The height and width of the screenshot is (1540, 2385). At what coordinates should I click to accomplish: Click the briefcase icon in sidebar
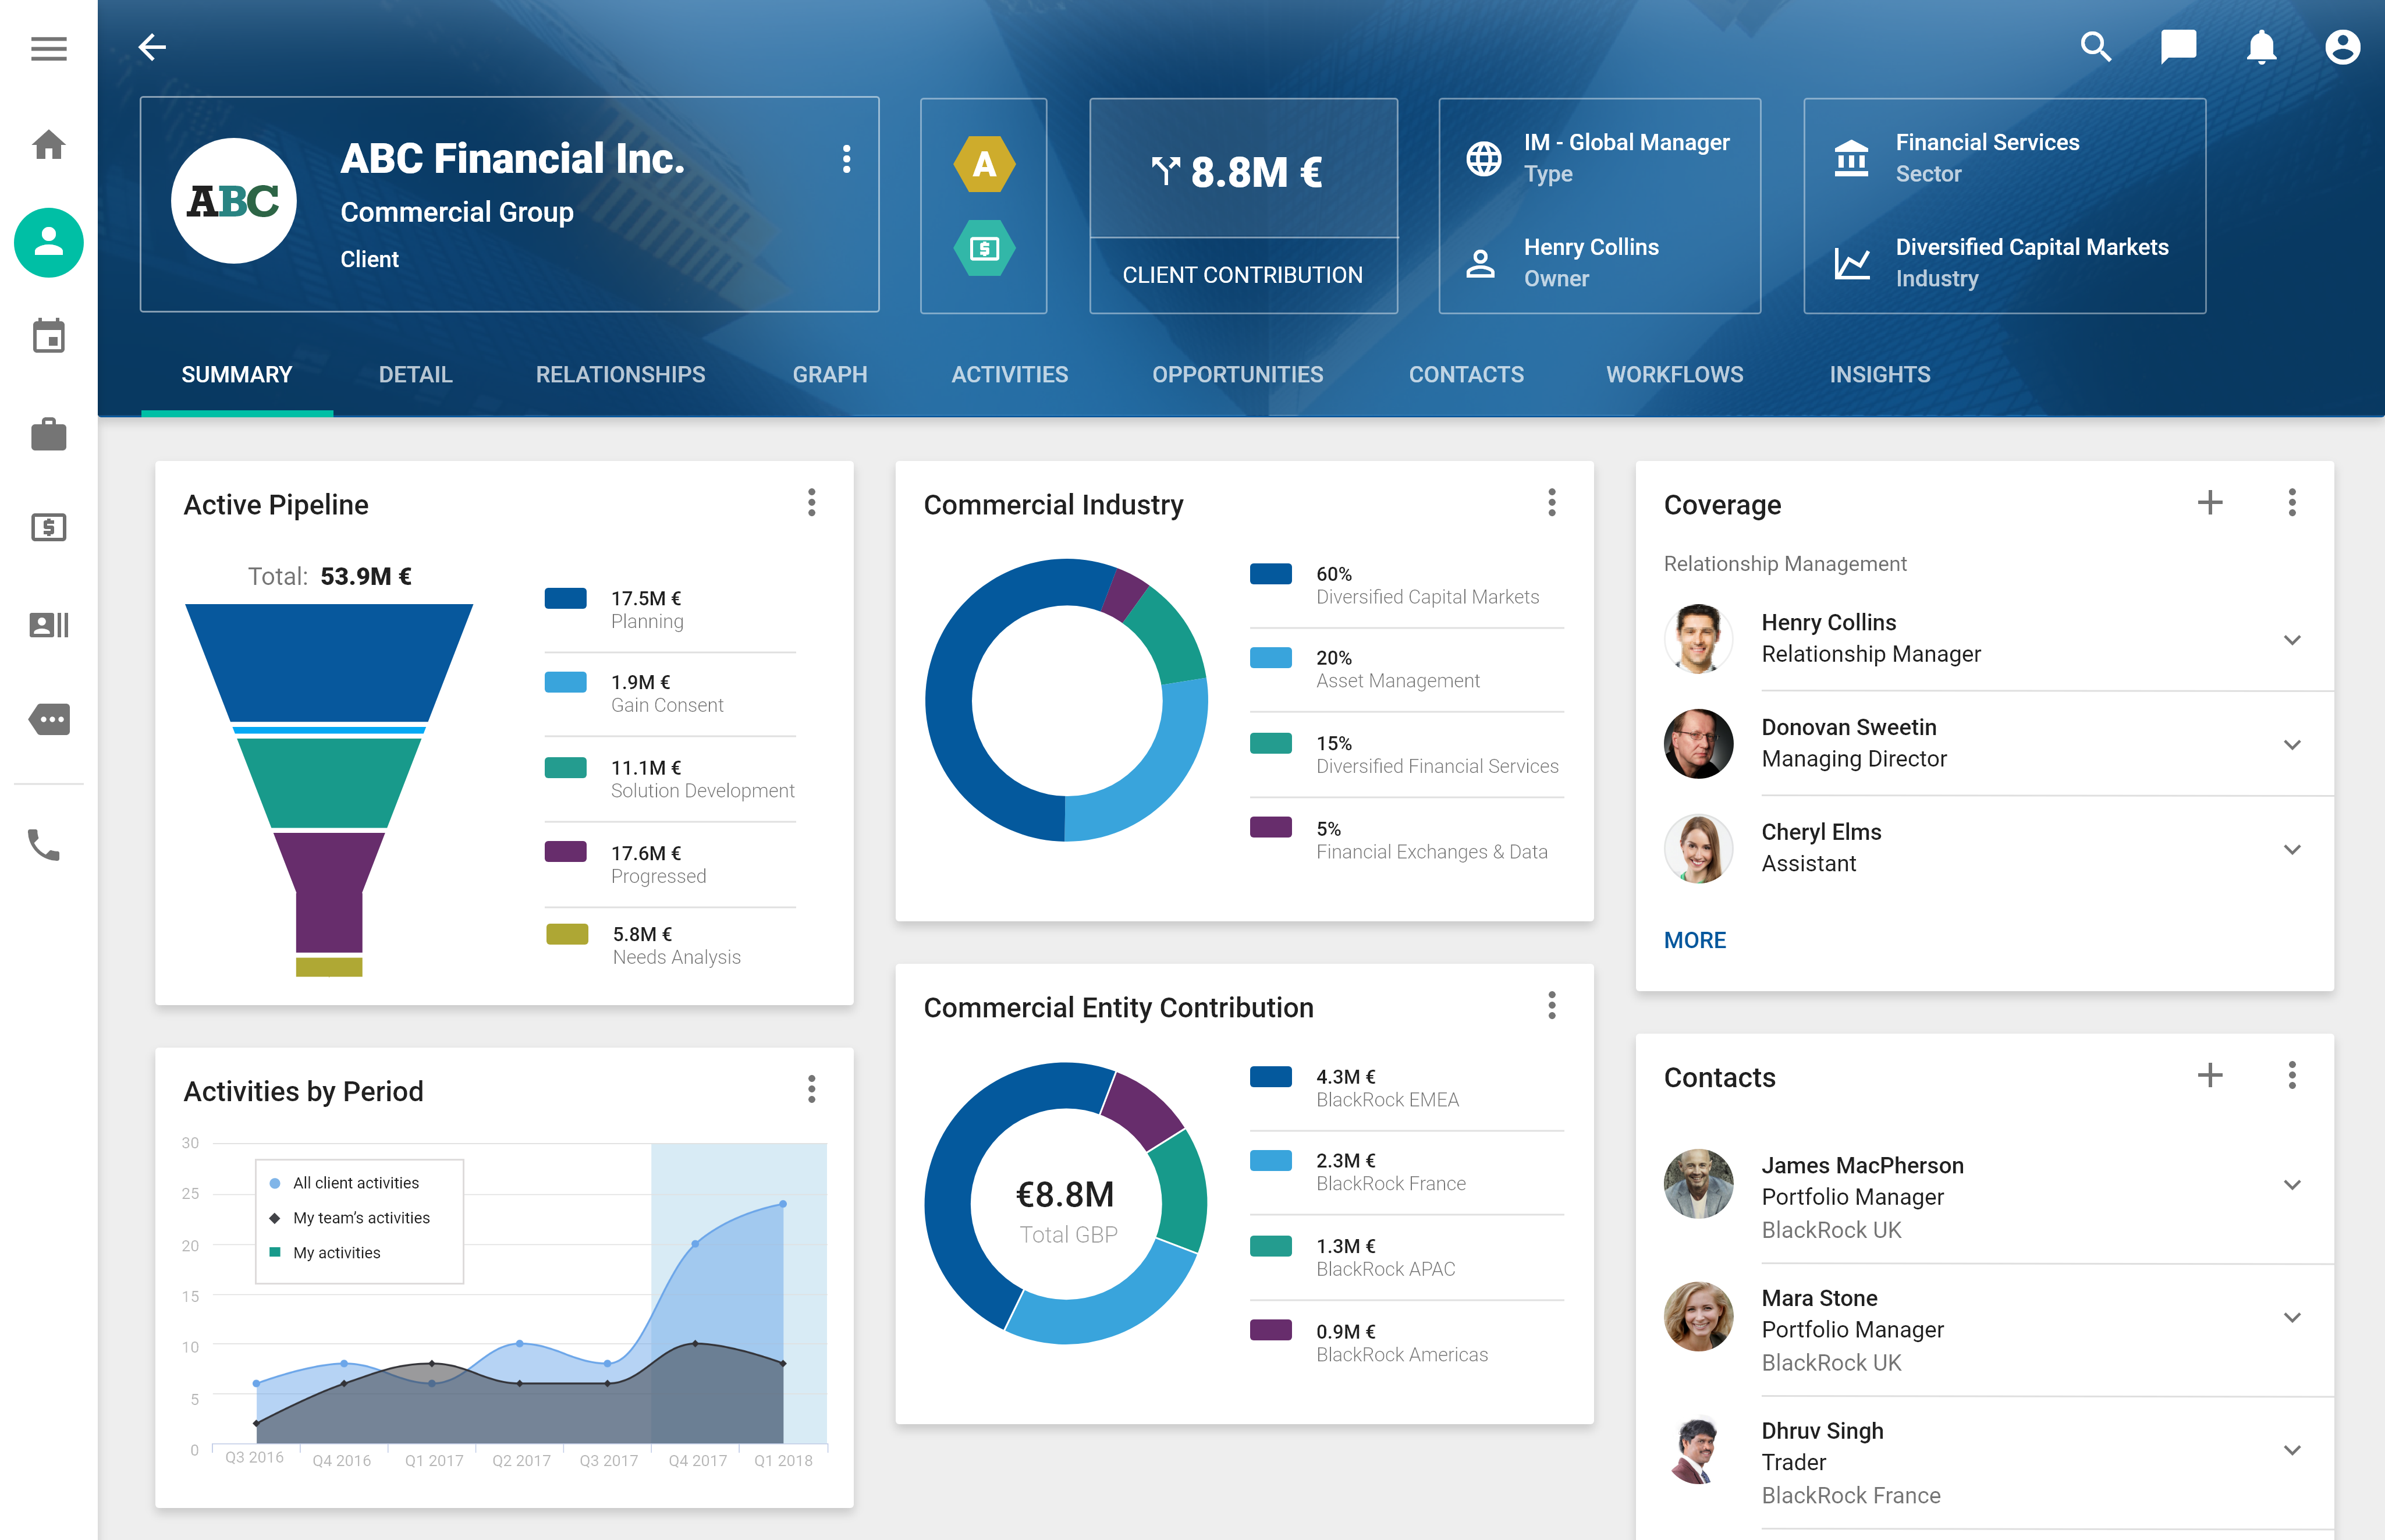click(x=48, y=434)
